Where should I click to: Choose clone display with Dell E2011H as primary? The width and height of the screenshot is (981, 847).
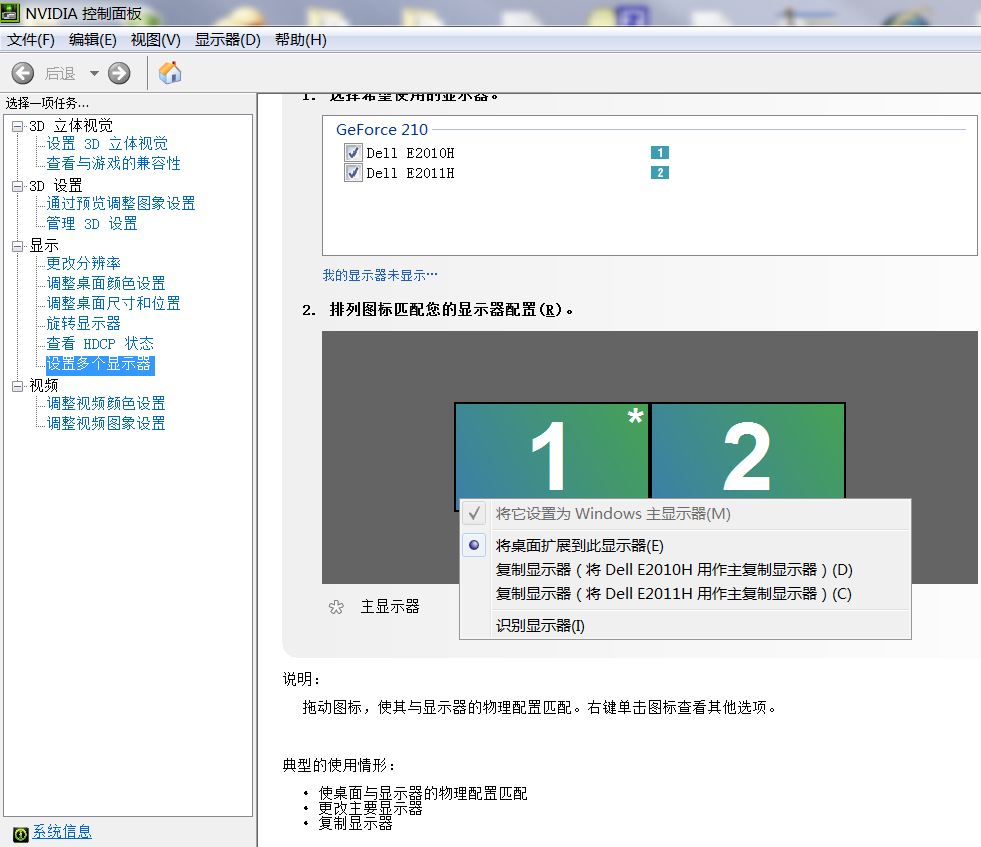tap(686, 594)
